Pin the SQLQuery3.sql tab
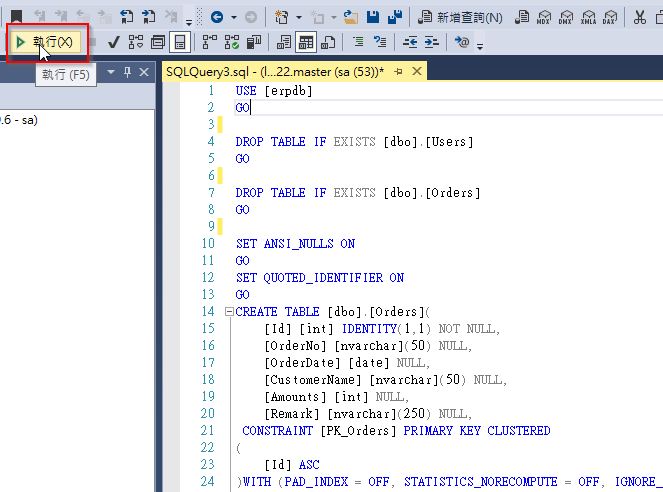663x492 pixels. [x=398, y=72]
